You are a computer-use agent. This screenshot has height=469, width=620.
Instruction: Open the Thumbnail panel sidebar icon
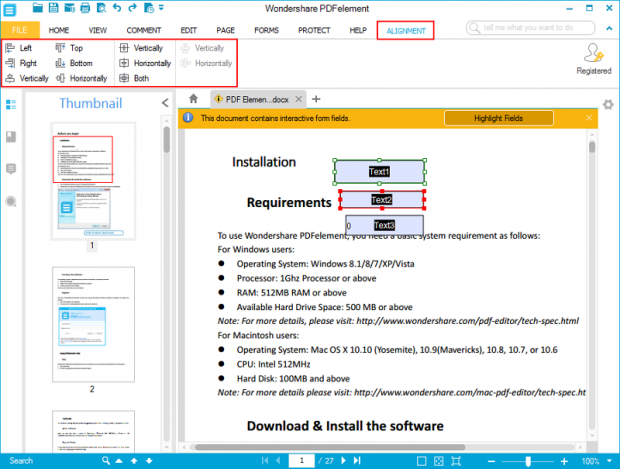pyautogui.click(x=11, y=104)
